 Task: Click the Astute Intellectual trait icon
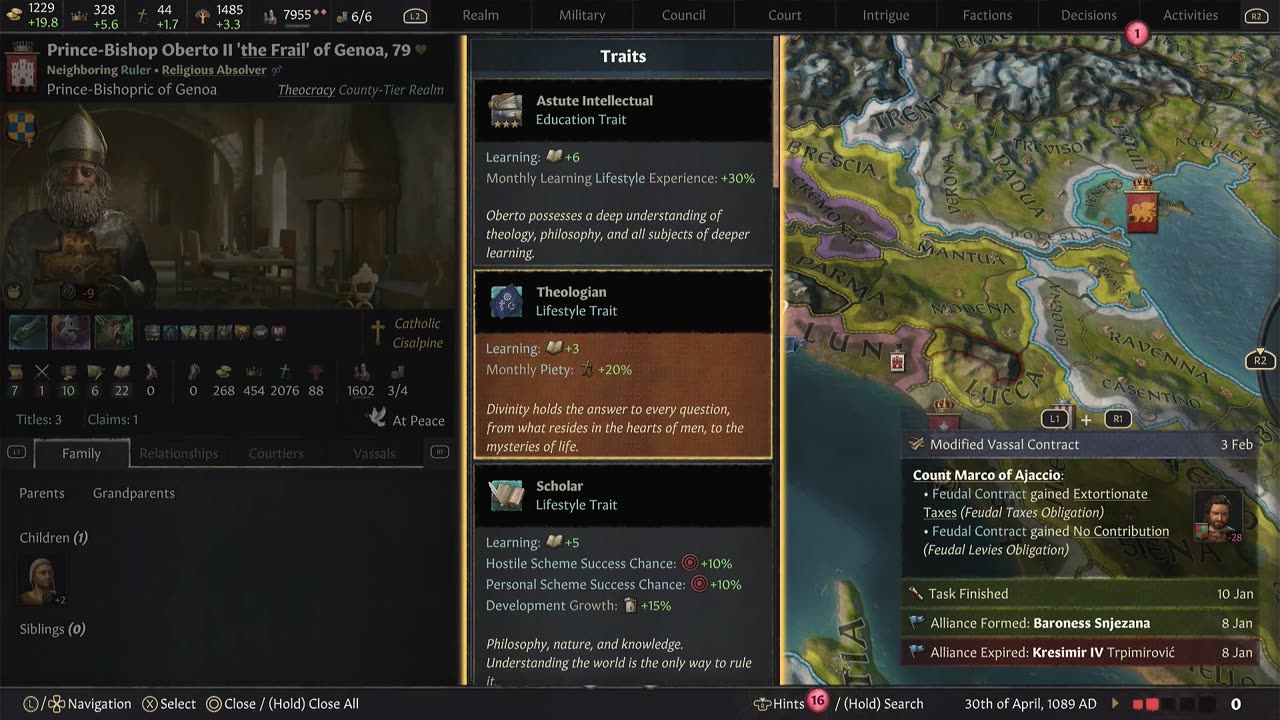(506, 110)
